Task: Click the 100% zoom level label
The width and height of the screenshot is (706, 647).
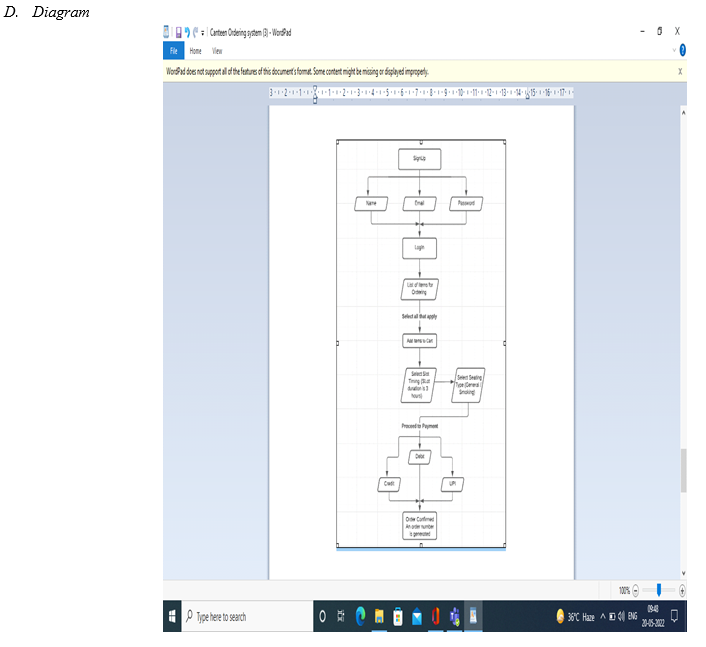Action: point(624,590)
